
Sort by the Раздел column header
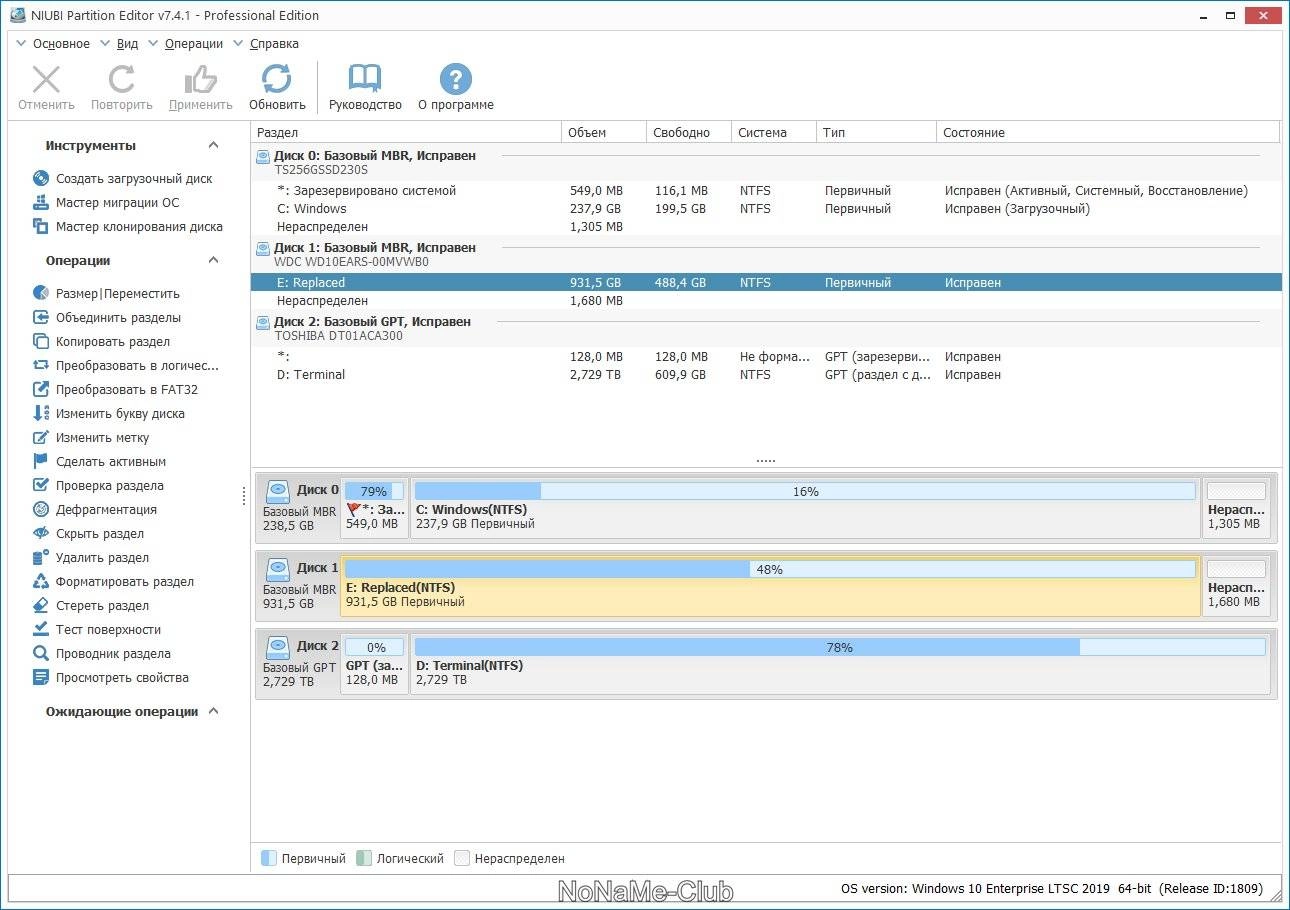tap(406, 132)
